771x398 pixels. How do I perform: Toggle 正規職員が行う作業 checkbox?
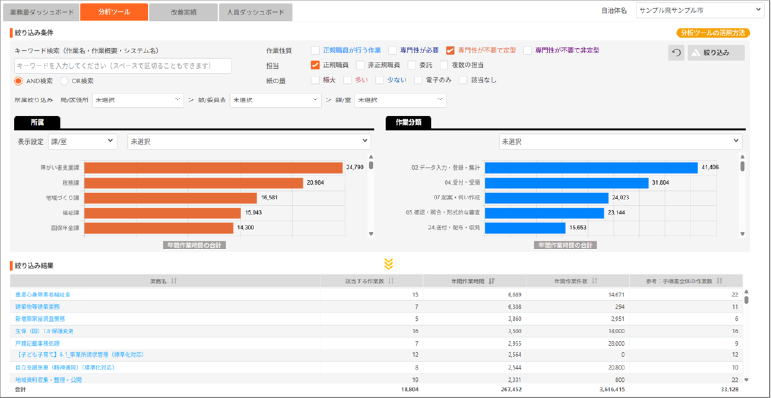[x=315, y=50]
